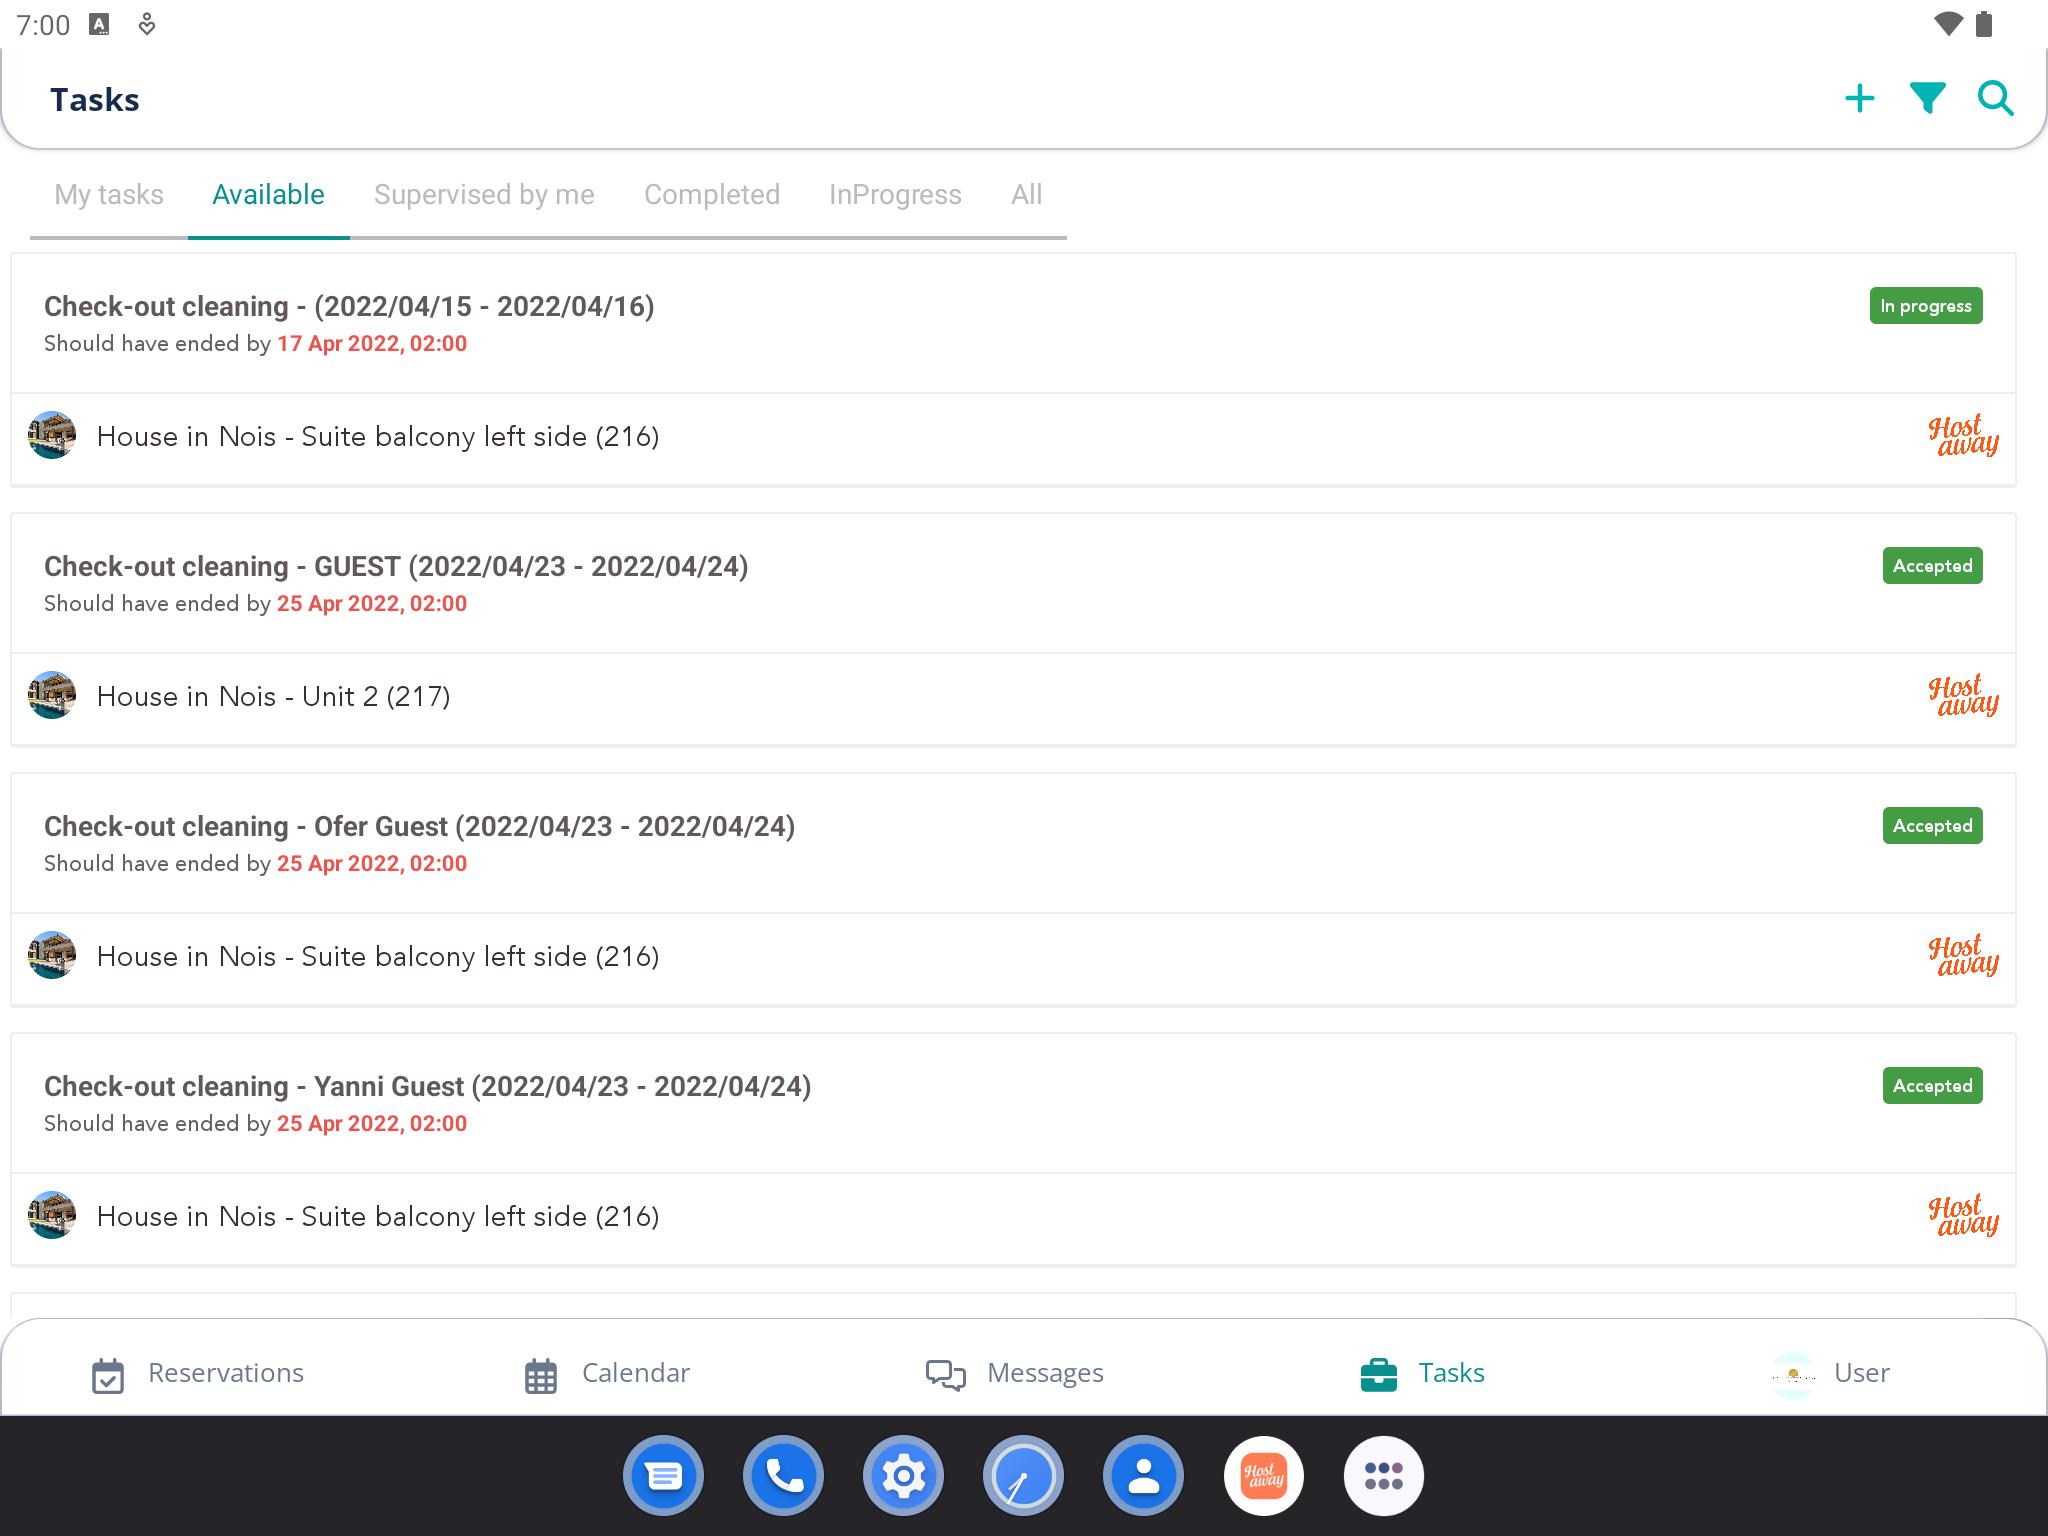
Task: Click Hostaway logo on Unit 2 (217) row
Action: click(x=1962, y=696)
